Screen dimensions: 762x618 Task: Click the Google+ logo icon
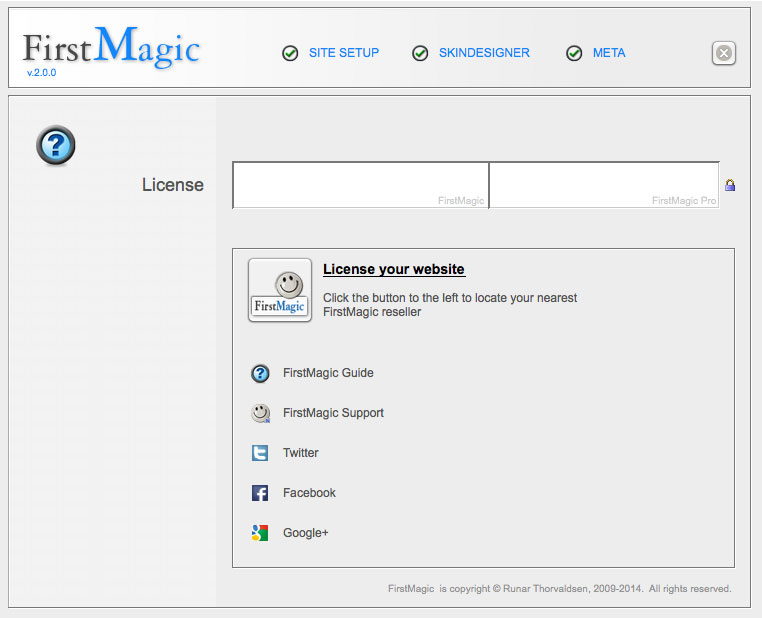pos(260,533)
